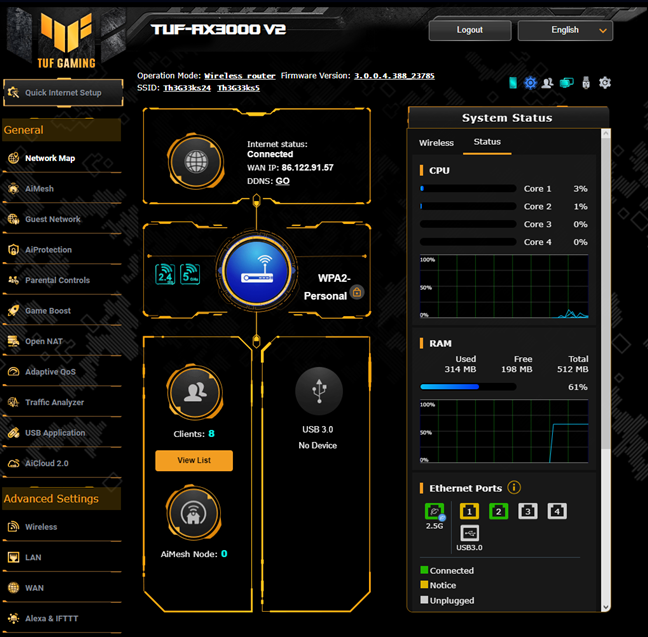Viewport: 648px width, 637px height.
Task: Click the View List button
Action: [194, 460]
